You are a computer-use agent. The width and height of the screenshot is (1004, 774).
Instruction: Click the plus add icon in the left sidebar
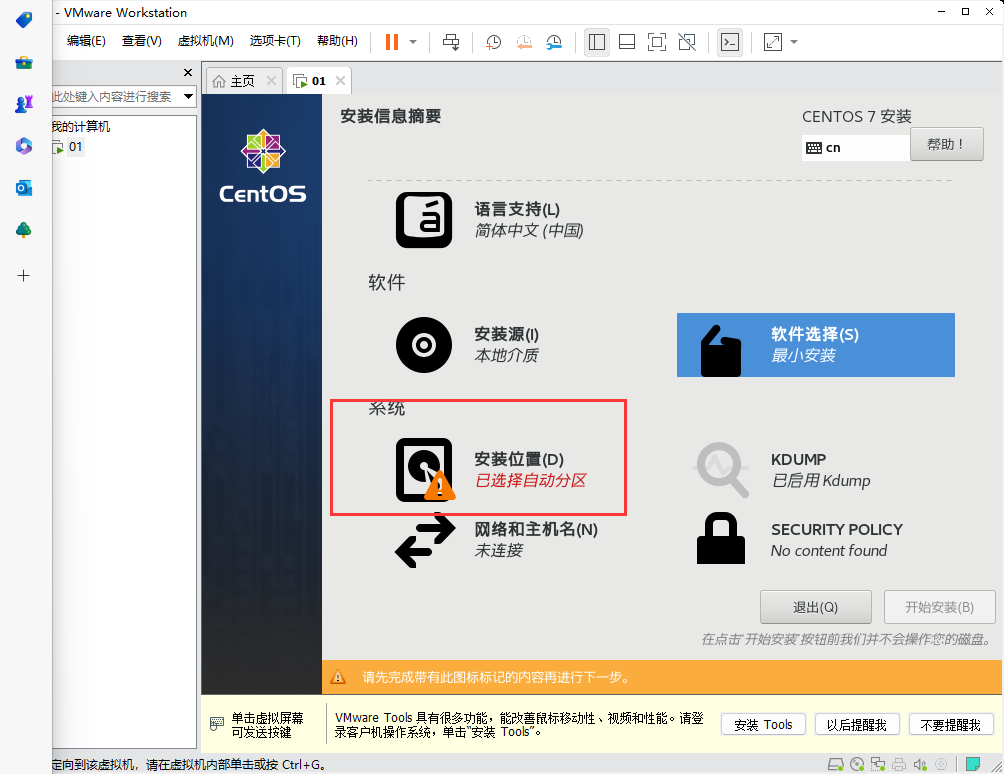[x=24, y=275]
